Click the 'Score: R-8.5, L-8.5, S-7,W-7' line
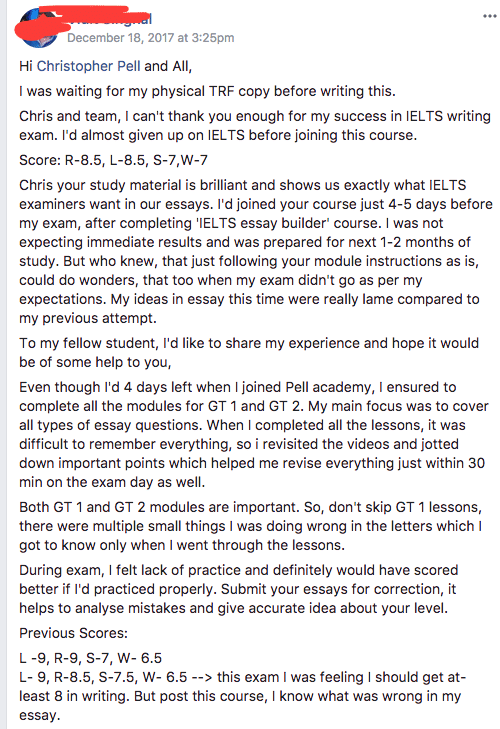 (113, 160)
